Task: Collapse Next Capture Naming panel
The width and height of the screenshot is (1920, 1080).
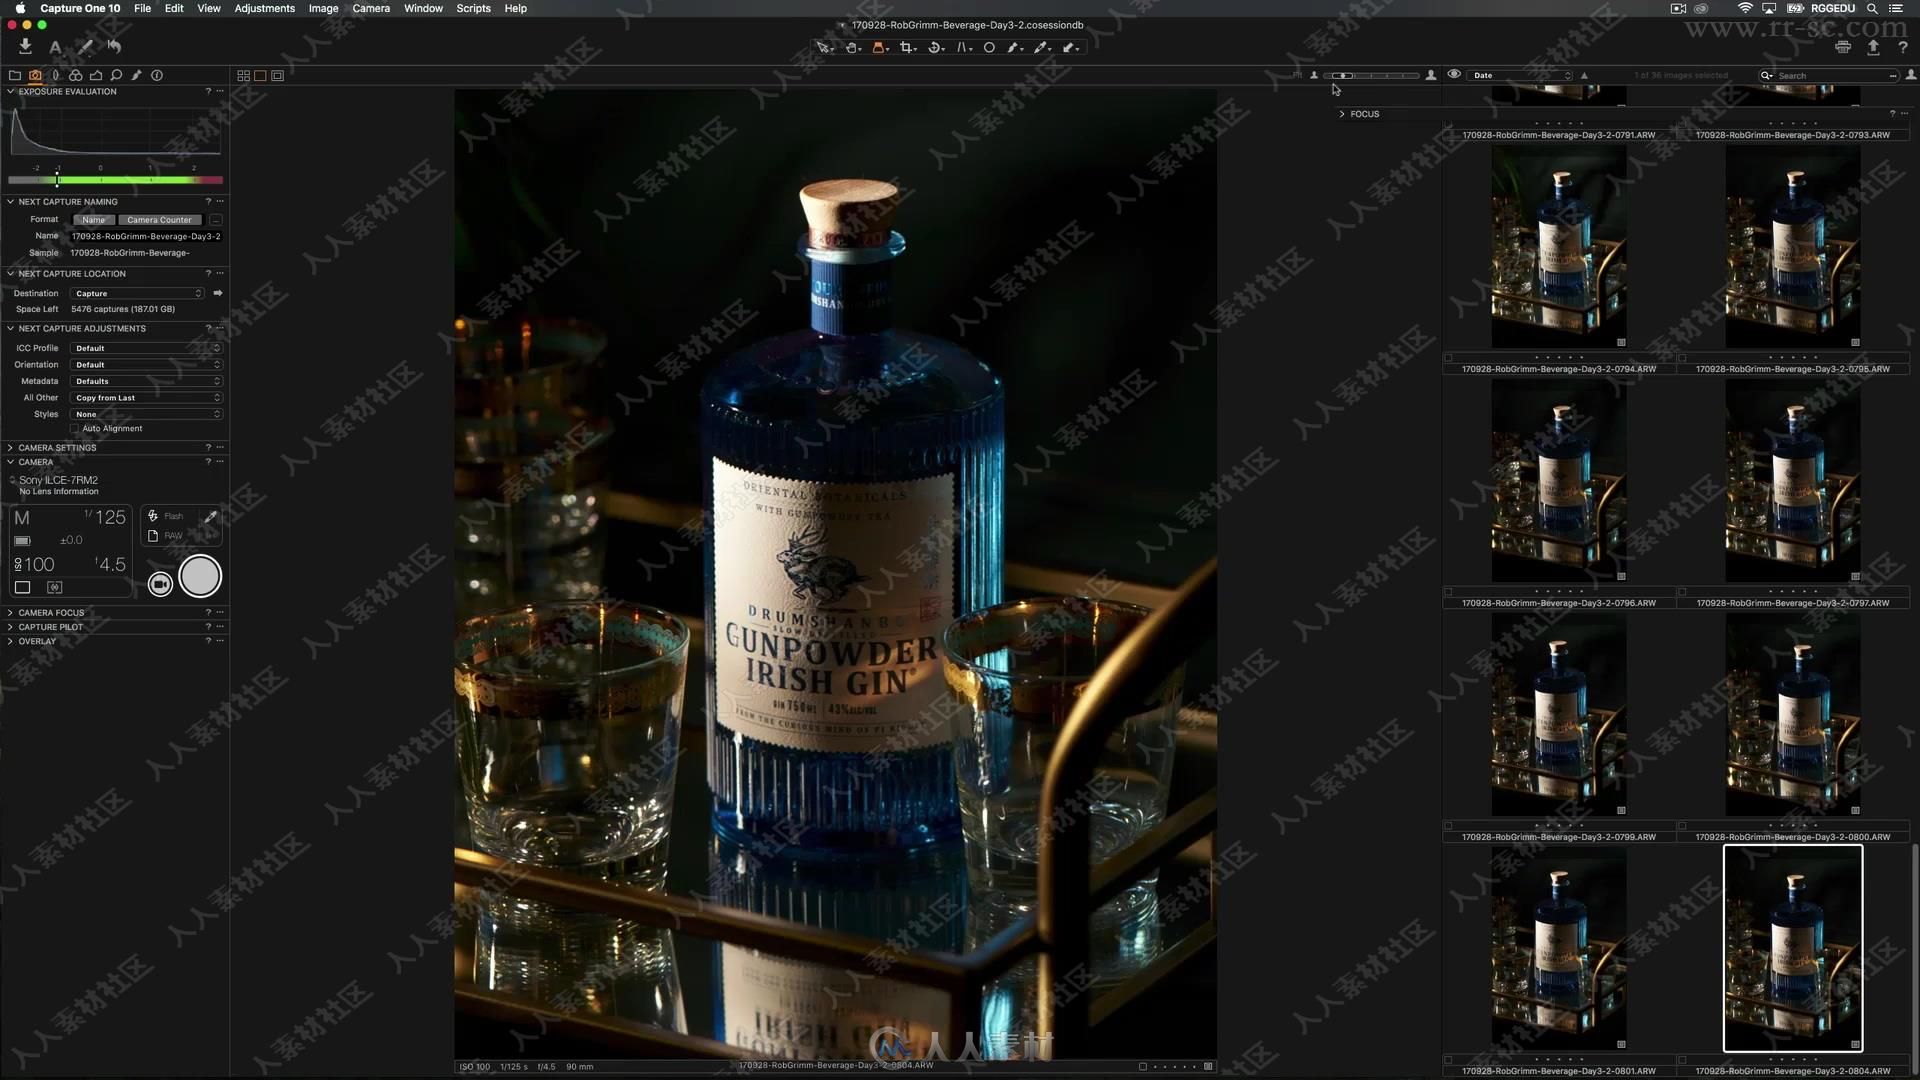Action: click(11, 201)
